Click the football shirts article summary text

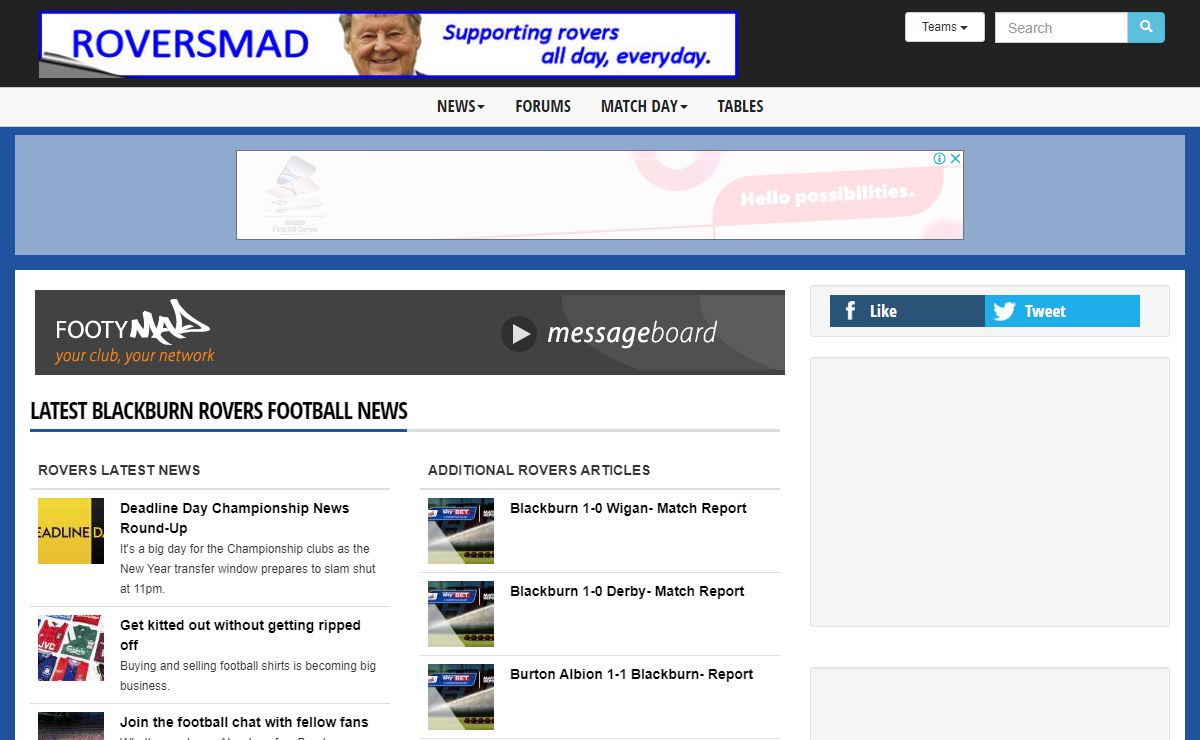(248, 676)
